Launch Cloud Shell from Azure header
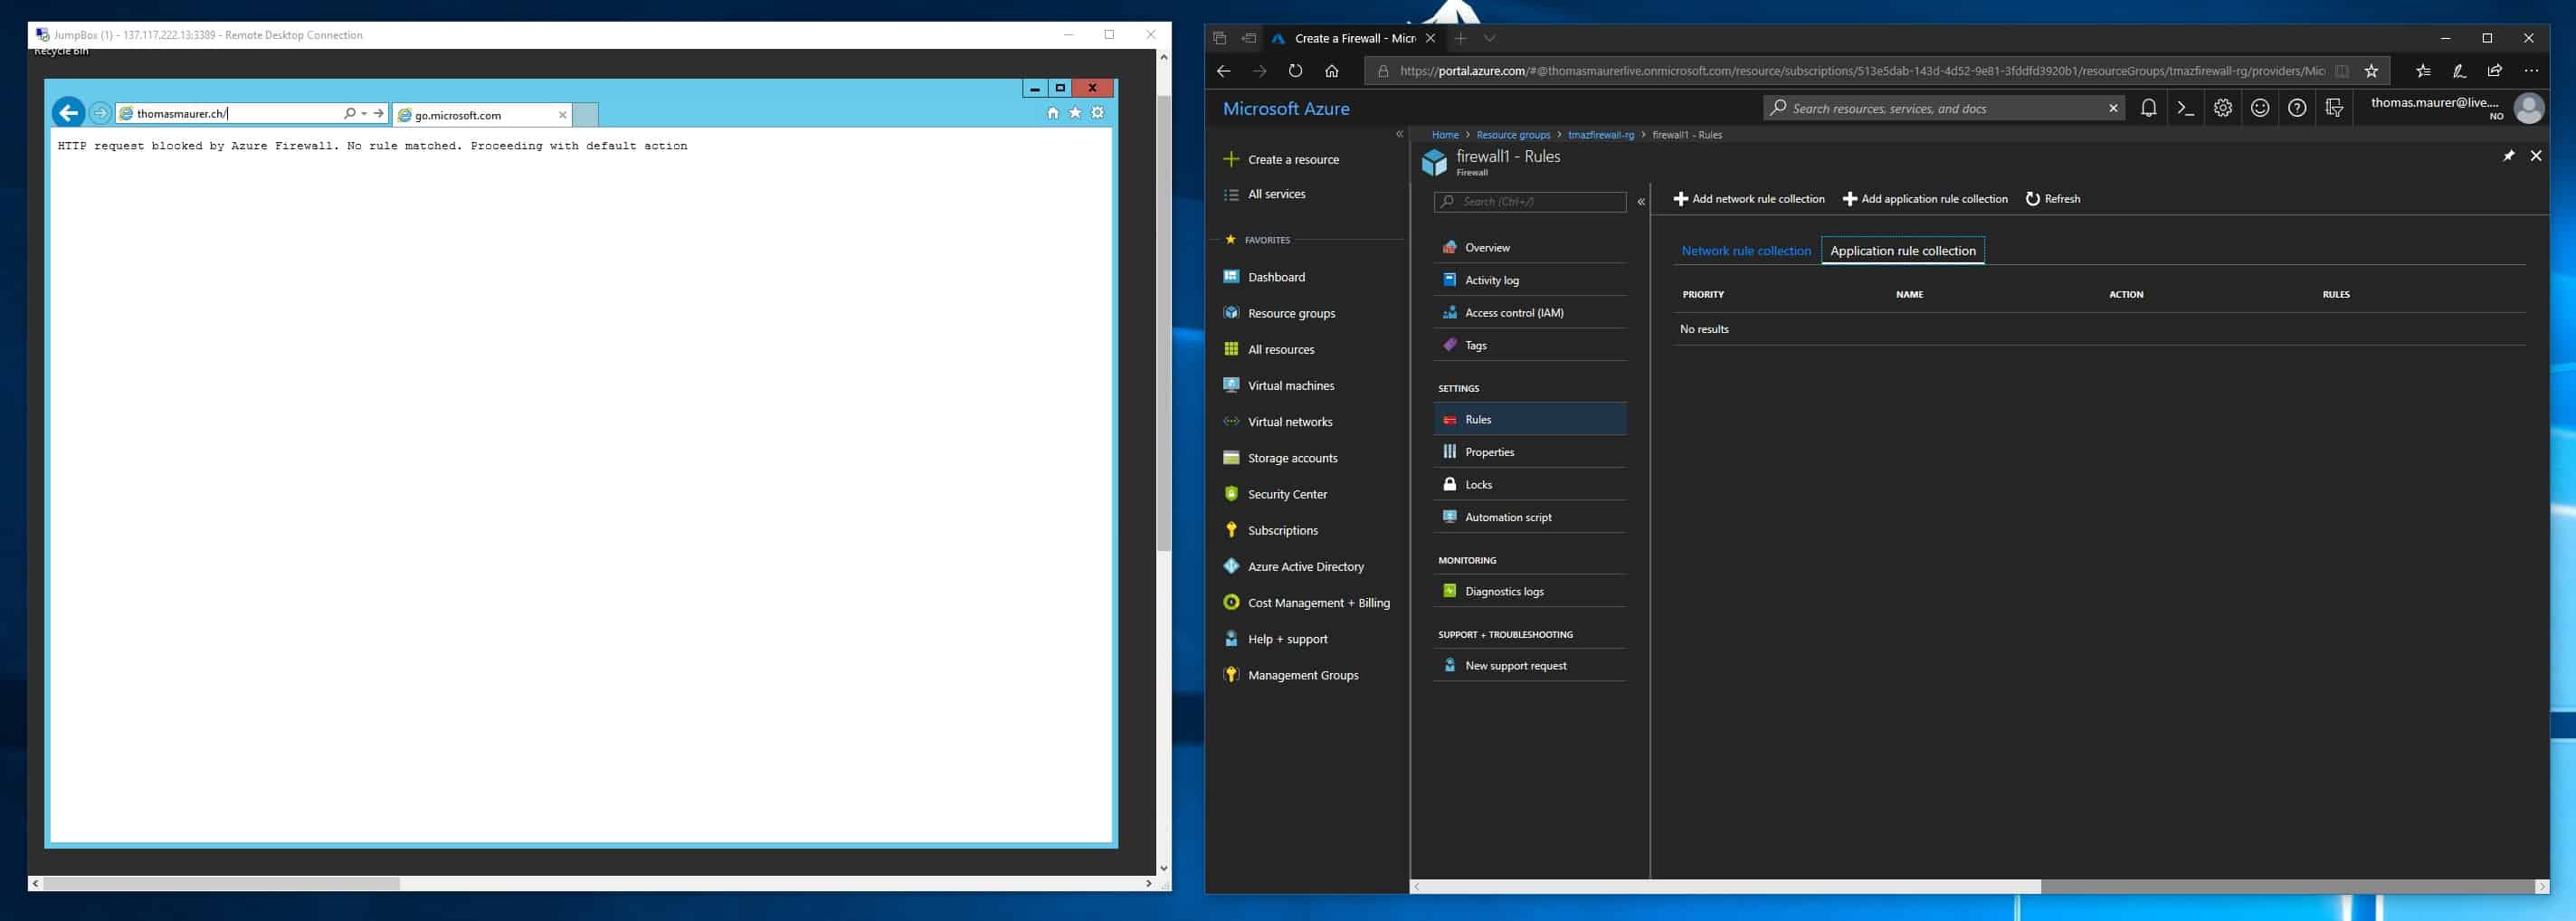Image resolution: width=2576 pixels, height=921 pixels. (x=2185, y=108)
